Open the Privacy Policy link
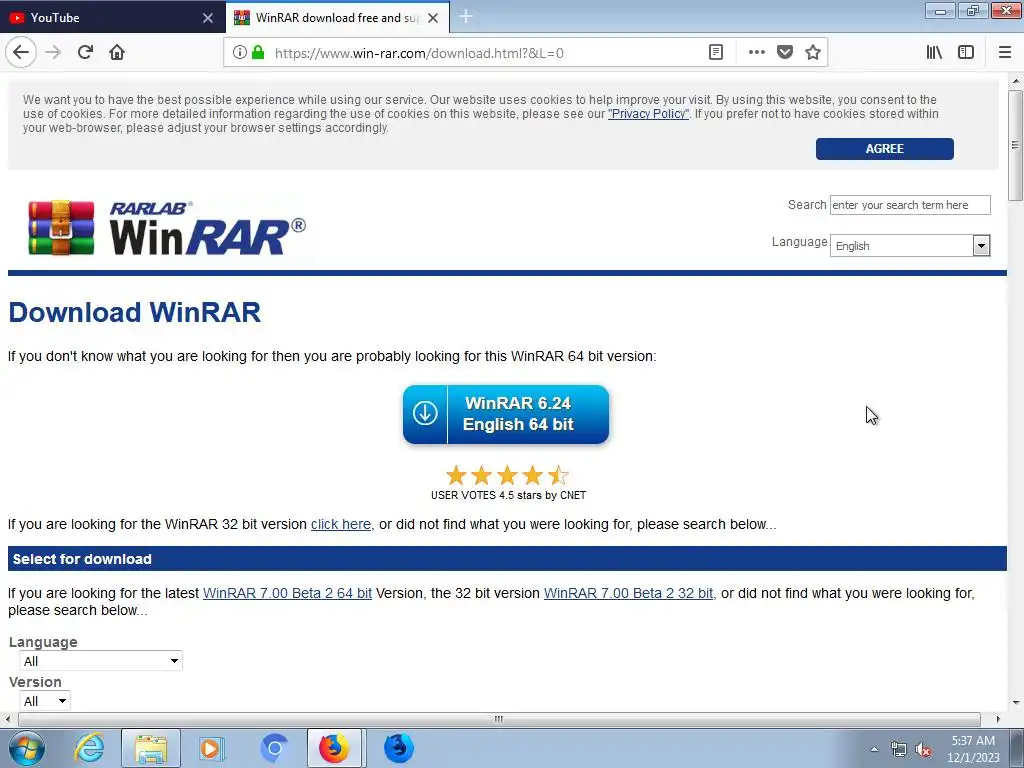Image resolution: width=1024 pixels, height=768 pixels. [648, 114]
